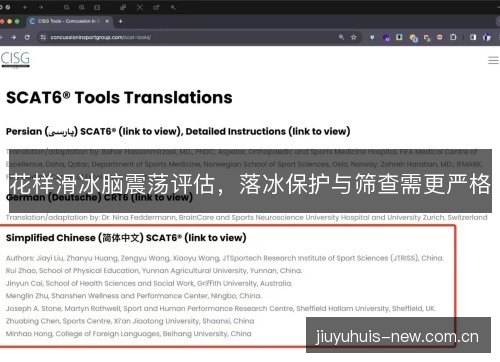Click the zoom magnifier icon in the address bar
Viewport: 500px width, 362px height.
[341, 37]
